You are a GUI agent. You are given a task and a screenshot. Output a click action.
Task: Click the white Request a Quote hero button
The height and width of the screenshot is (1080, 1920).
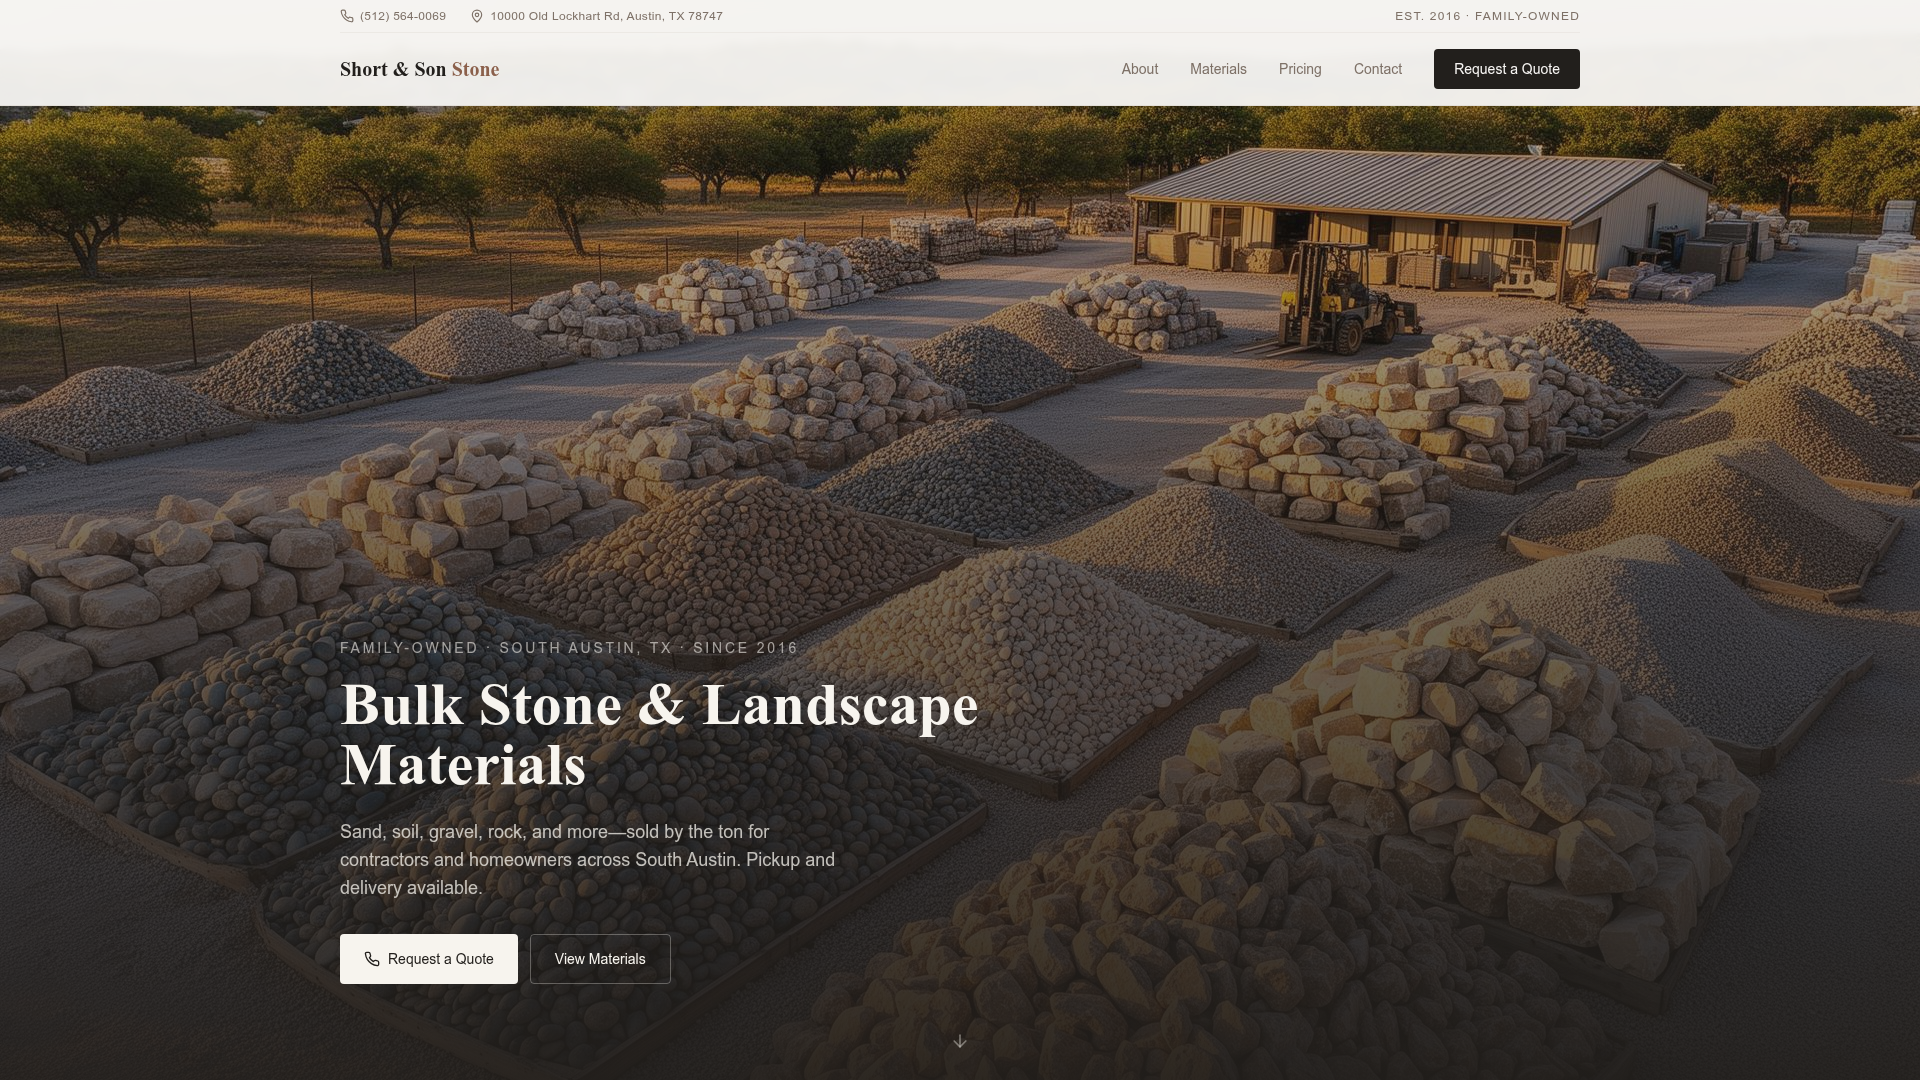pyautogui.click(x=429, y=959)
